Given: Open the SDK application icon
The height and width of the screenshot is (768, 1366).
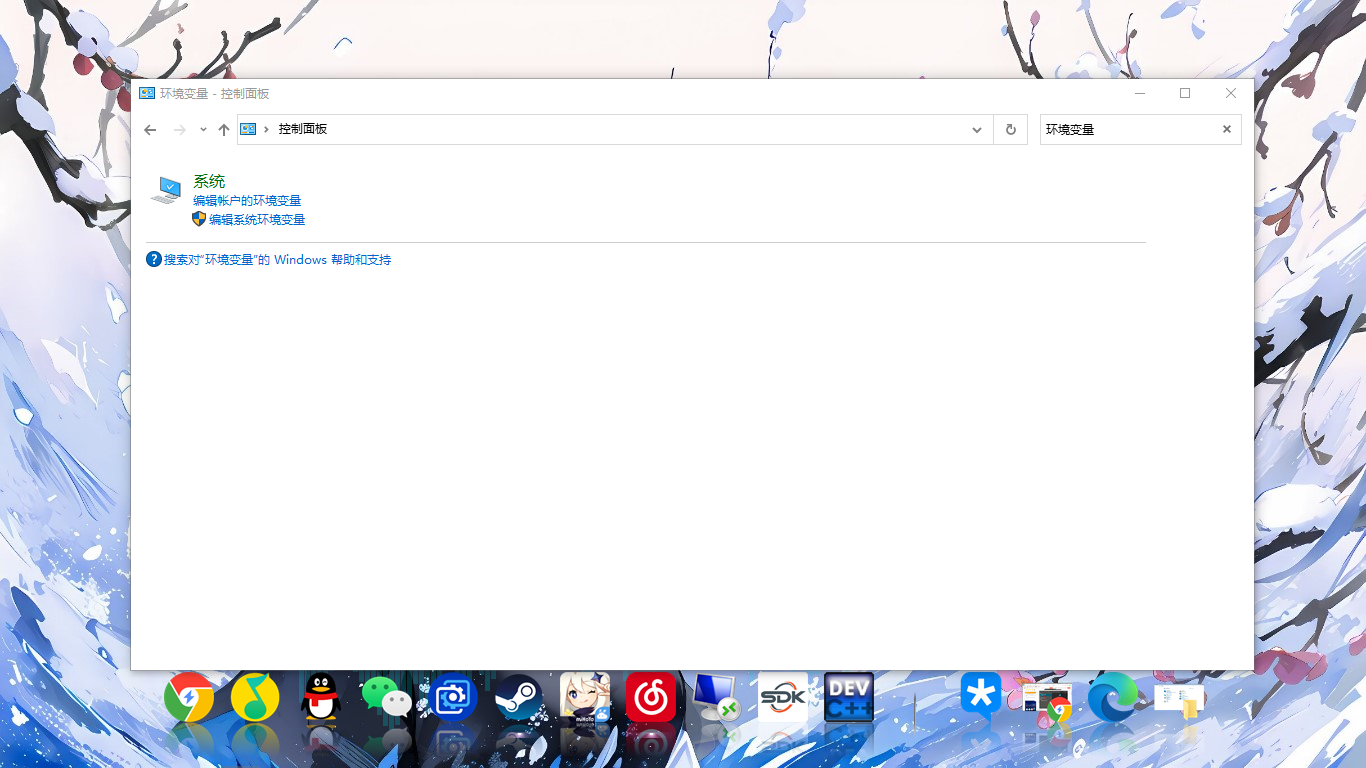Looking at the screenshot, I should click(782, 698).
